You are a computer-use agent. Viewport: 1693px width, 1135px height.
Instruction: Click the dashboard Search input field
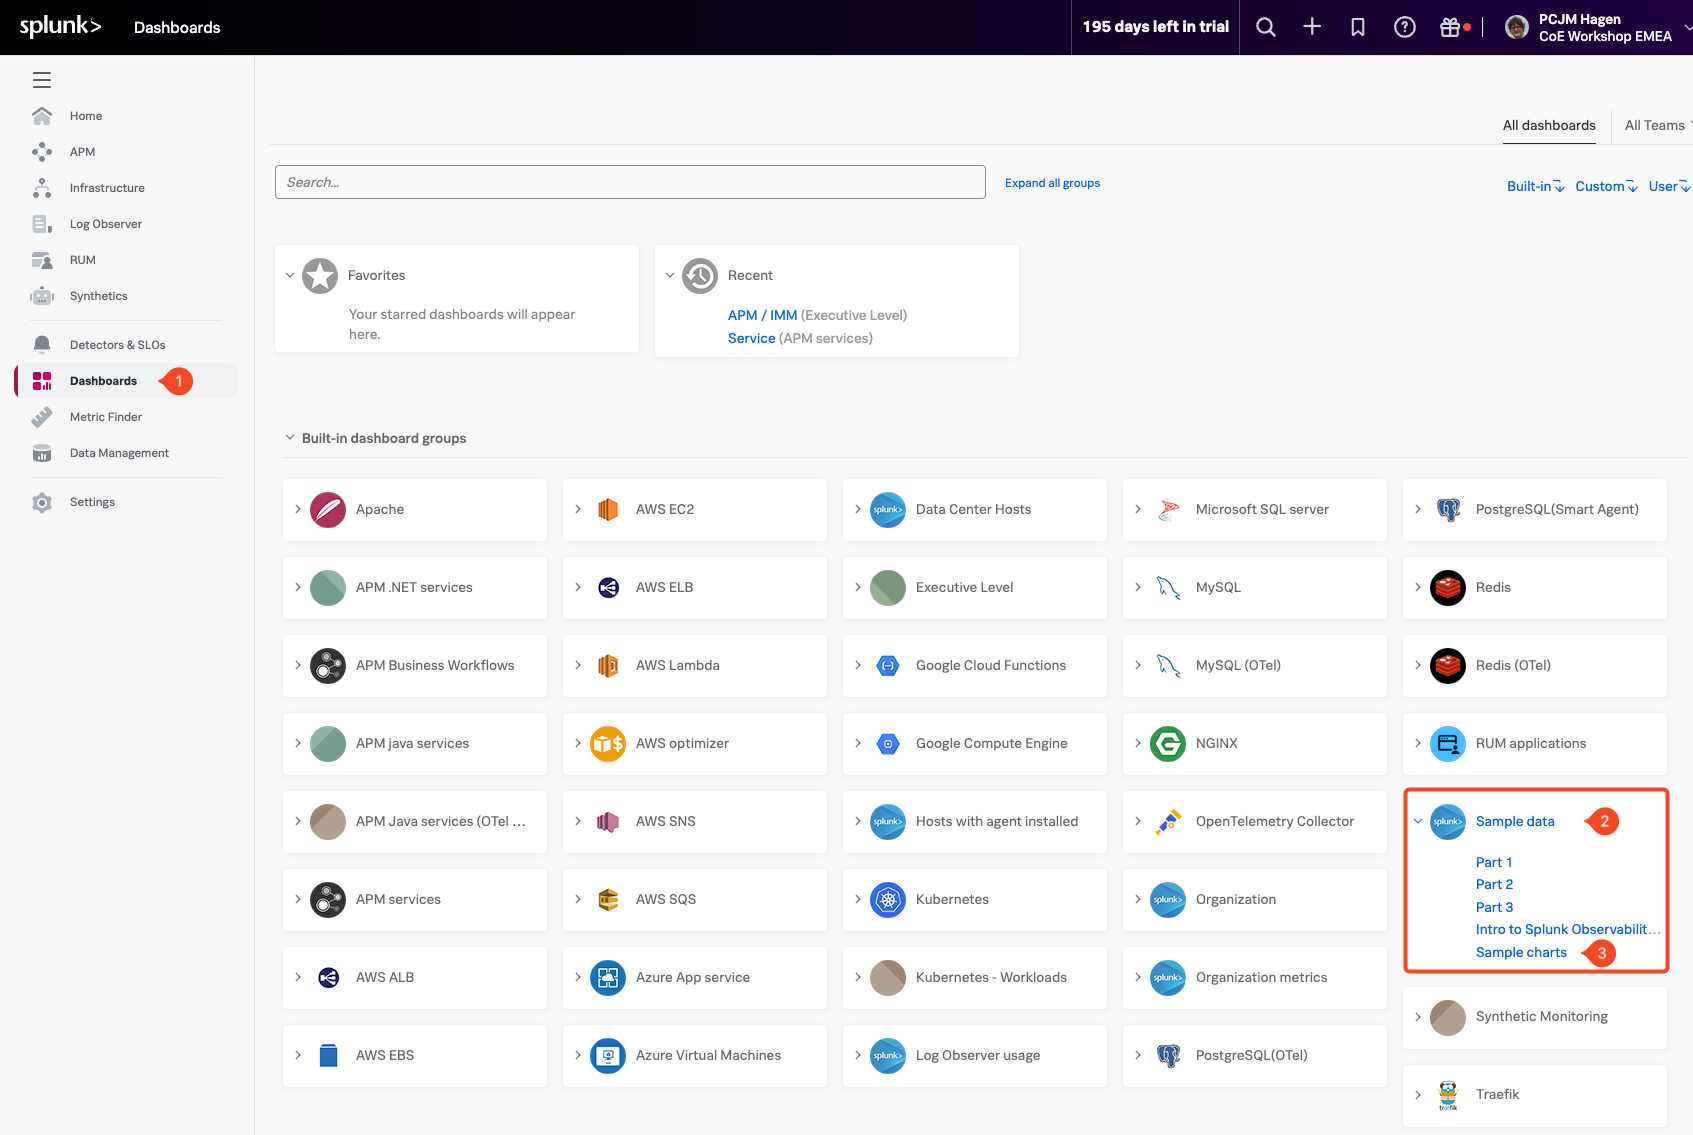(630, 182)
